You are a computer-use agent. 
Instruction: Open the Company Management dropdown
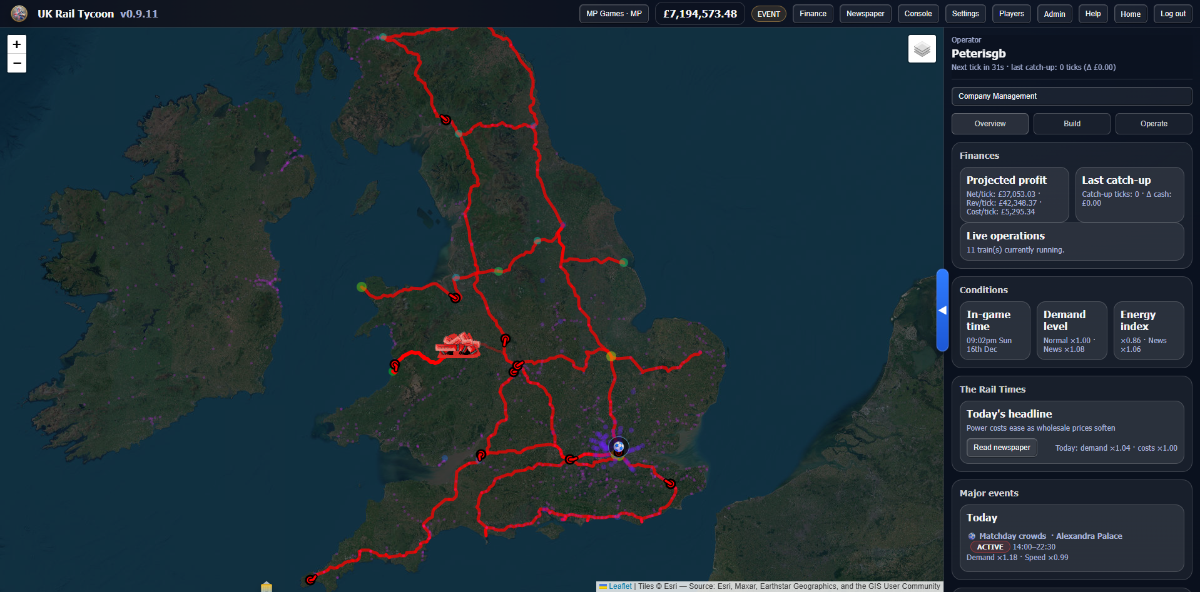tap(1071, 96)
